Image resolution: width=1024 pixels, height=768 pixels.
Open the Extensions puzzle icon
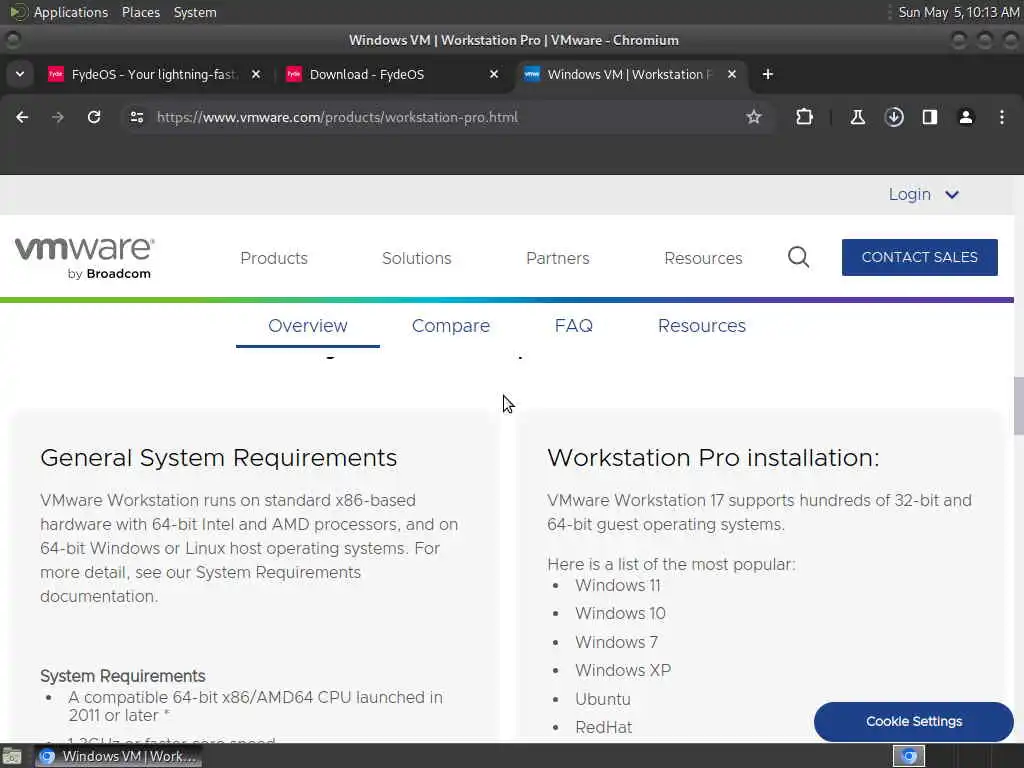click(x=804, y=117)
